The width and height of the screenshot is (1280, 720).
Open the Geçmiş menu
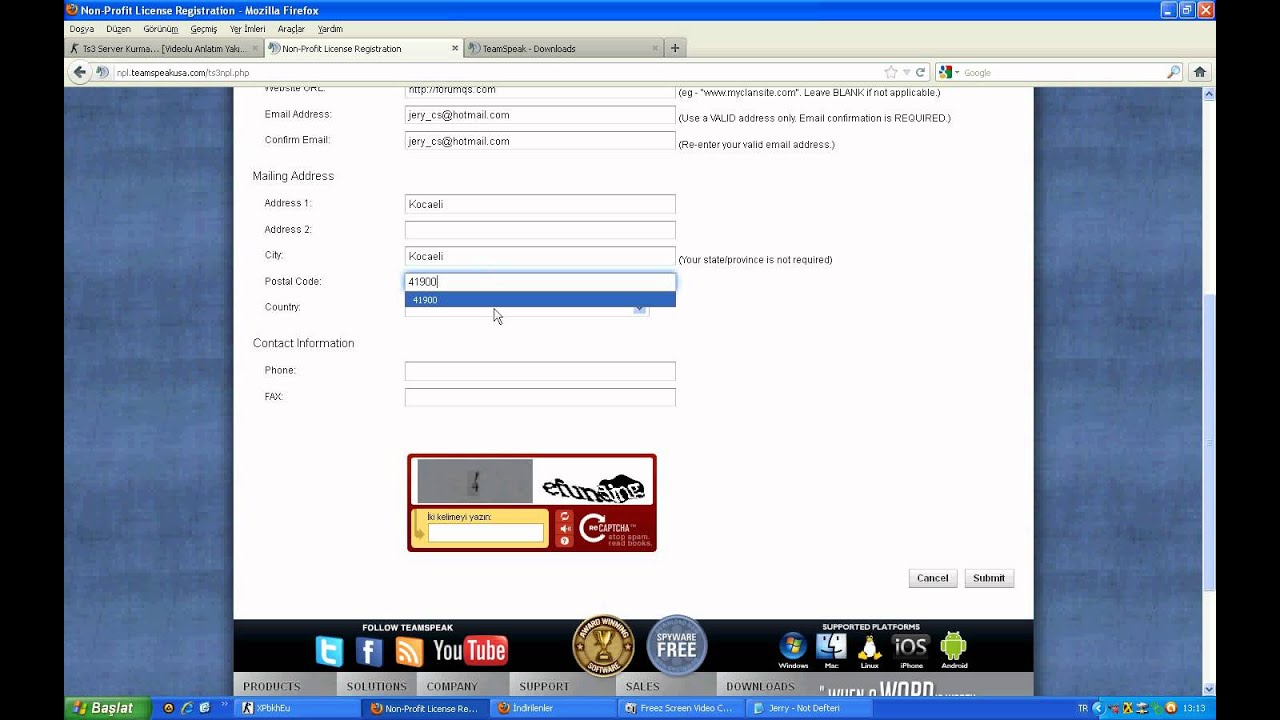coord(203,29)
